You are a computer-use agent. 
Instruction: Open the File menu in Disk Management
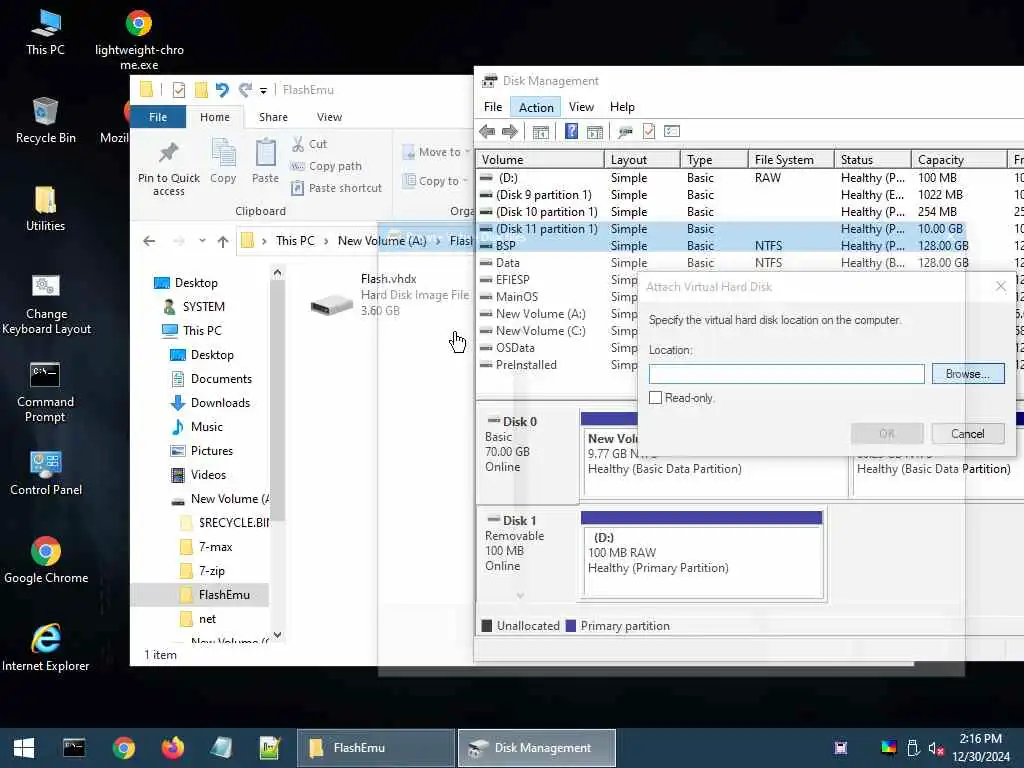[493, 107]
